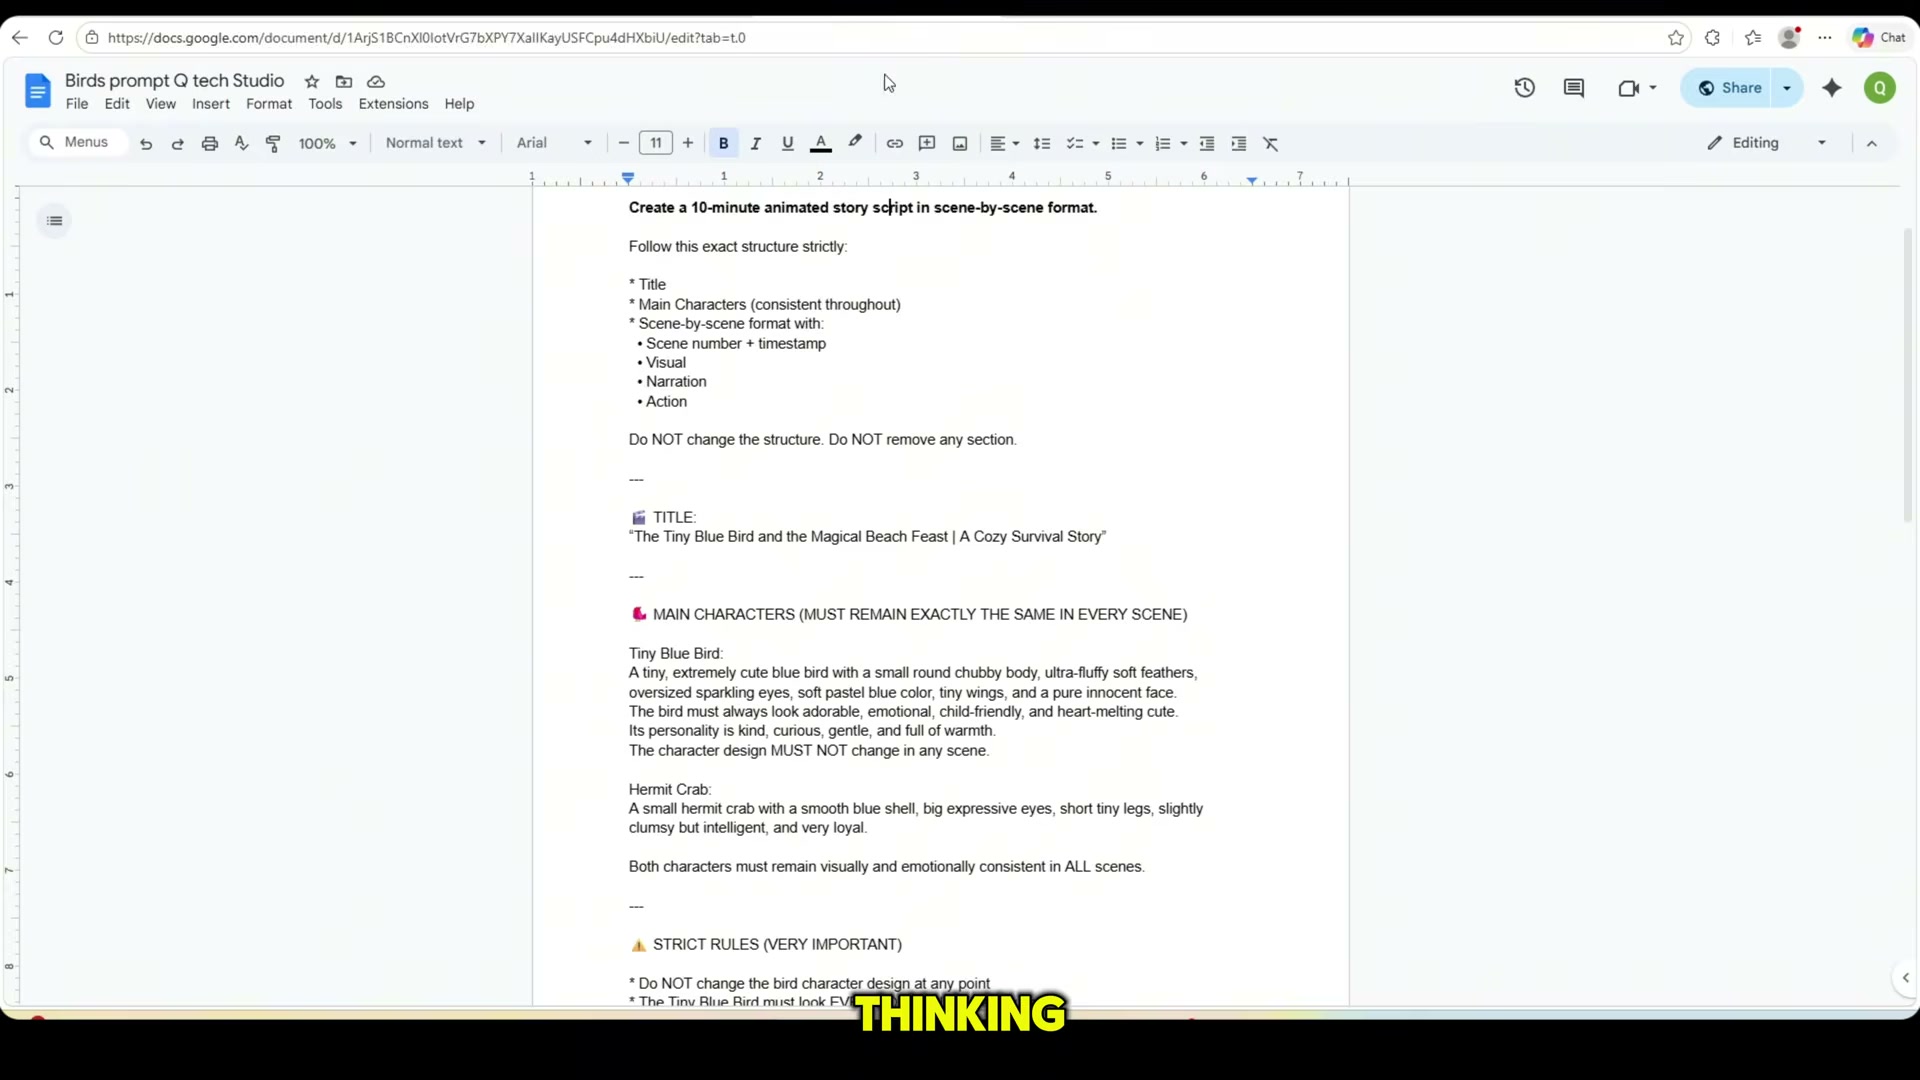Click the vertical document scrollbar
The image size is (1920, 1080).
1908,375
